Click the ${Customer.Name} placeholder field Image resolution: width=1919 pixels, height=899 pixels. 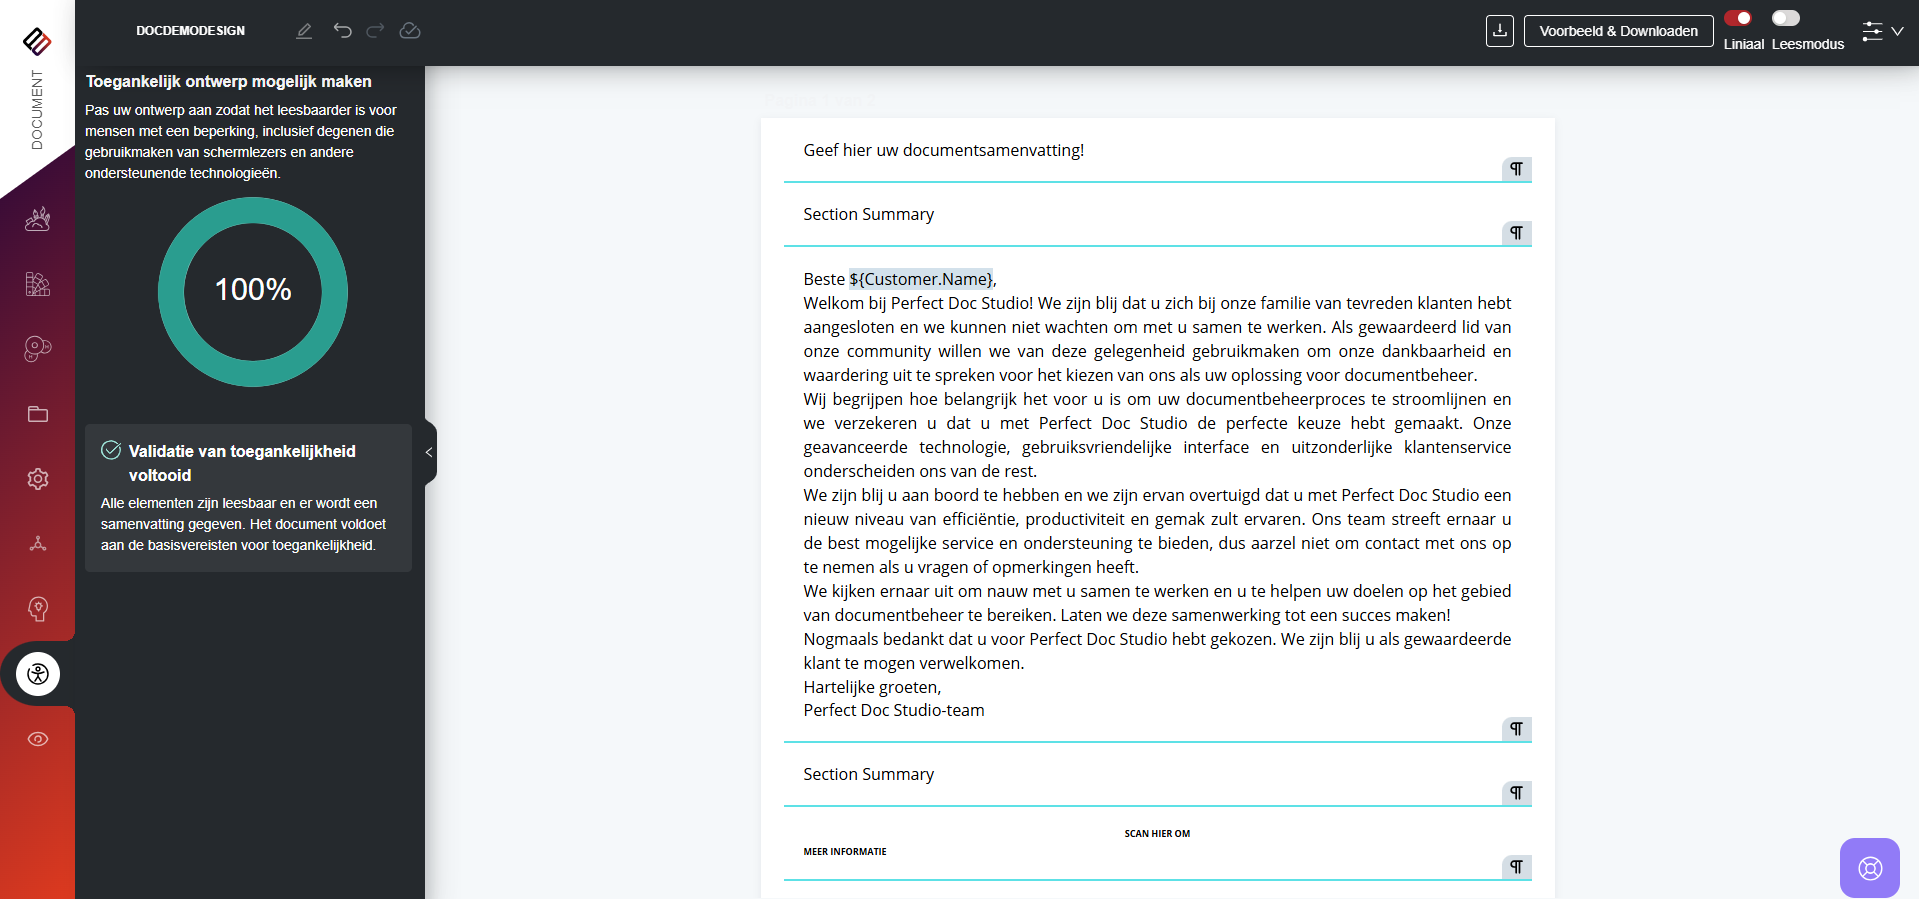coord(920,279)
